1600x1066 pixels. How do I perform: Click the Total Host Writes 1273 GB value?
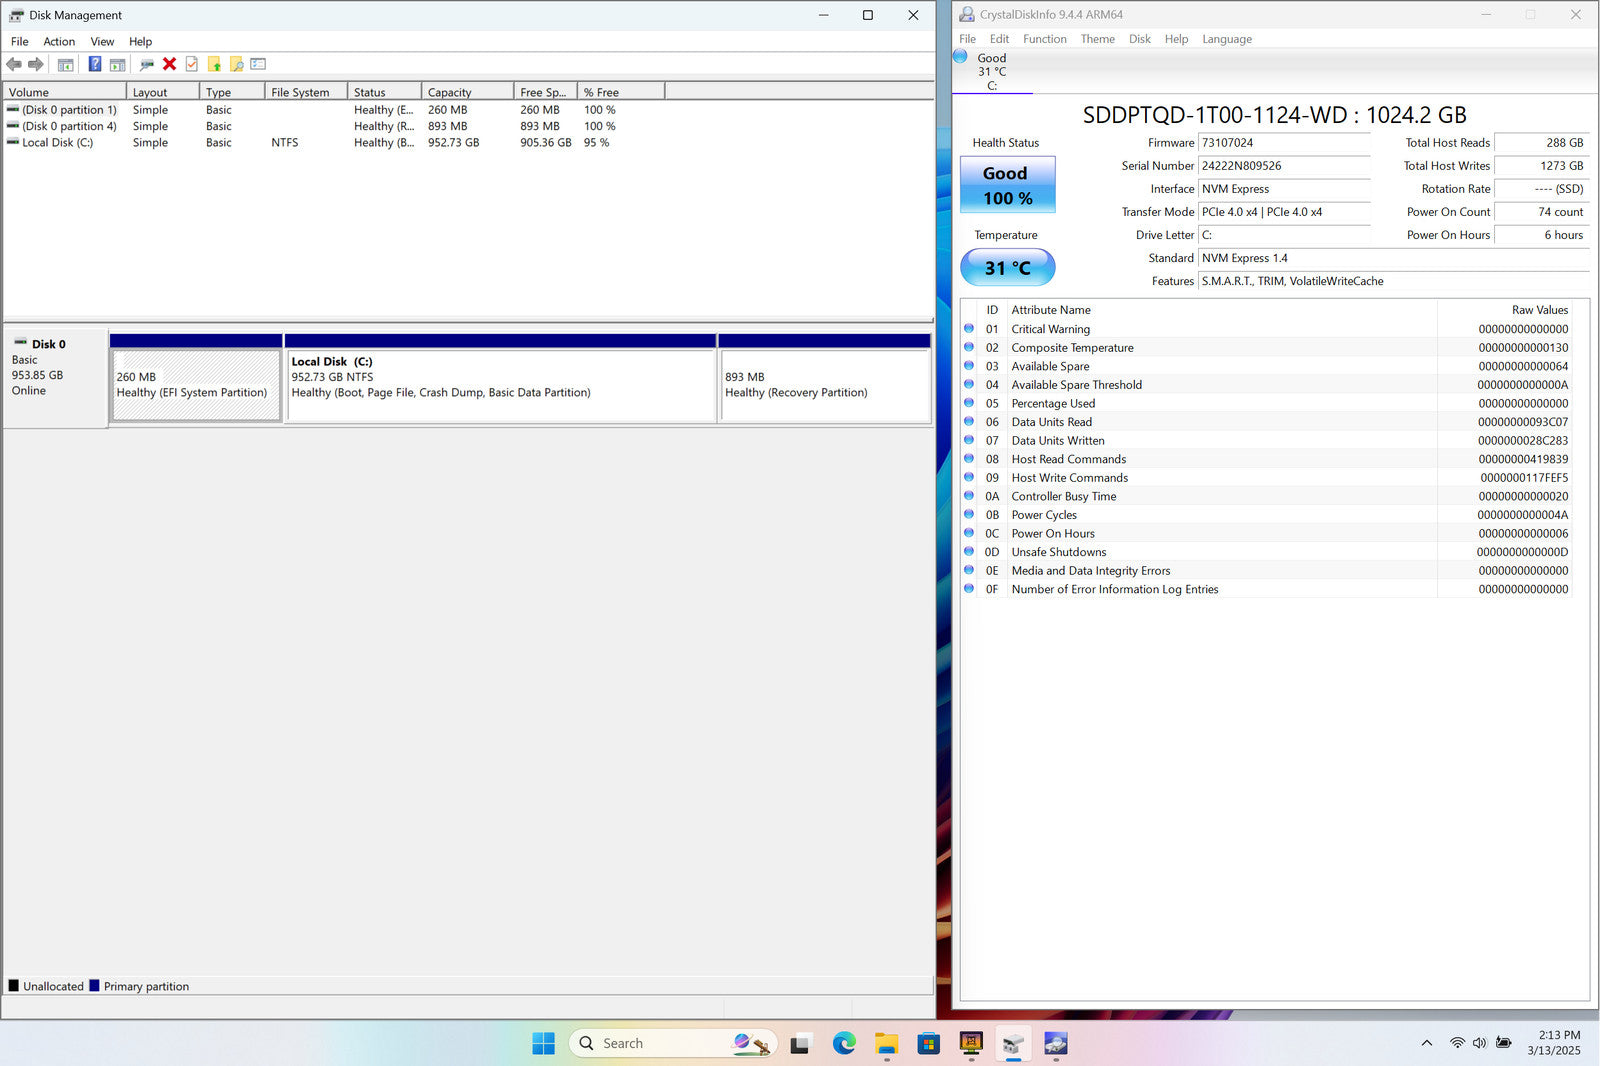(1541, 166)
